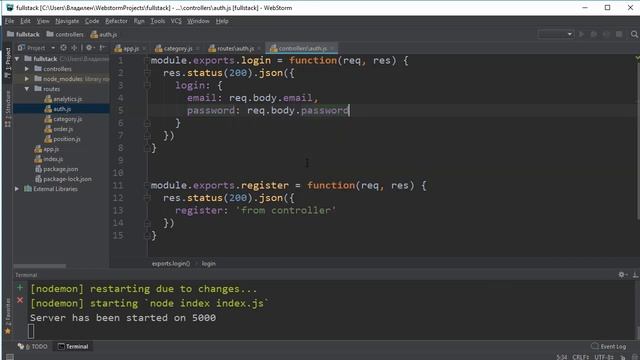640x360 pixels.
Task: Select package-lock.json in project tree
Action: [x=63, y=179]
